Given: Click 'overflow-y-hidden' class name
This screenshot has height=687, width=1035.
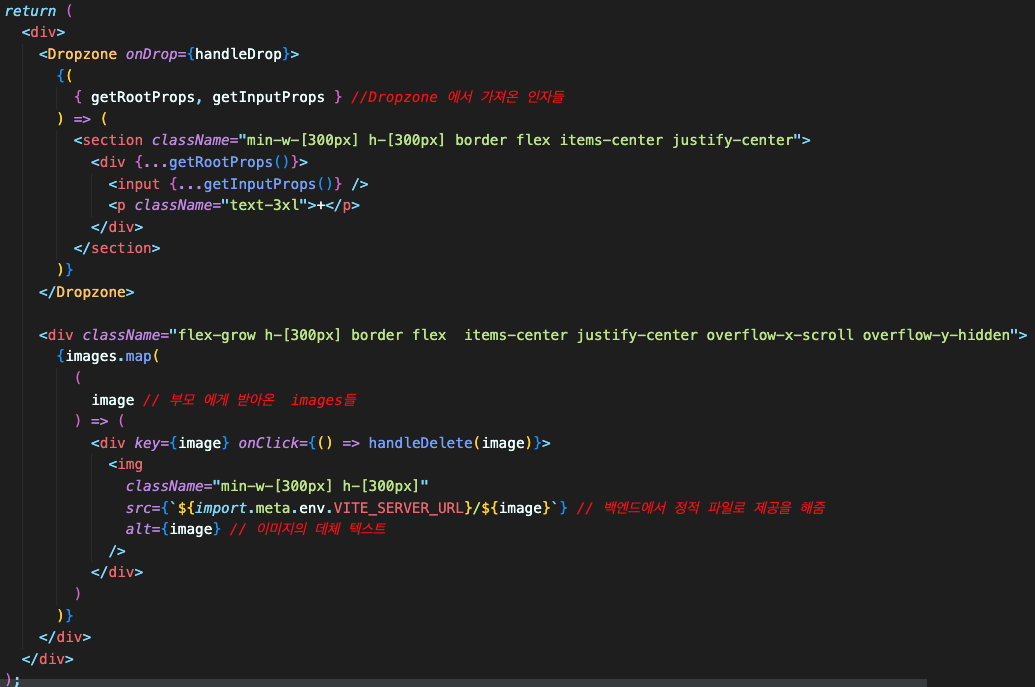Looking at the screenshot, I should [936, 335].
